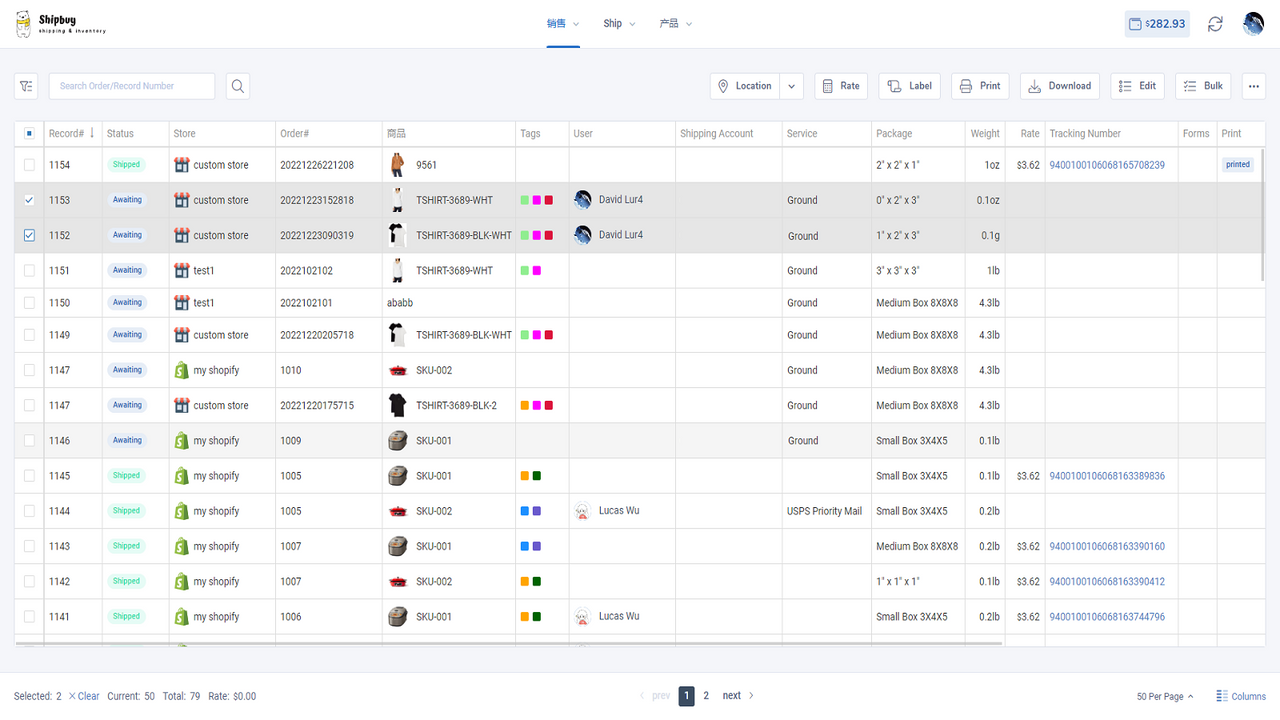The image size is (1280, 720).
Task: Open the 产品 menu
Action: click(x=676, y=24)
